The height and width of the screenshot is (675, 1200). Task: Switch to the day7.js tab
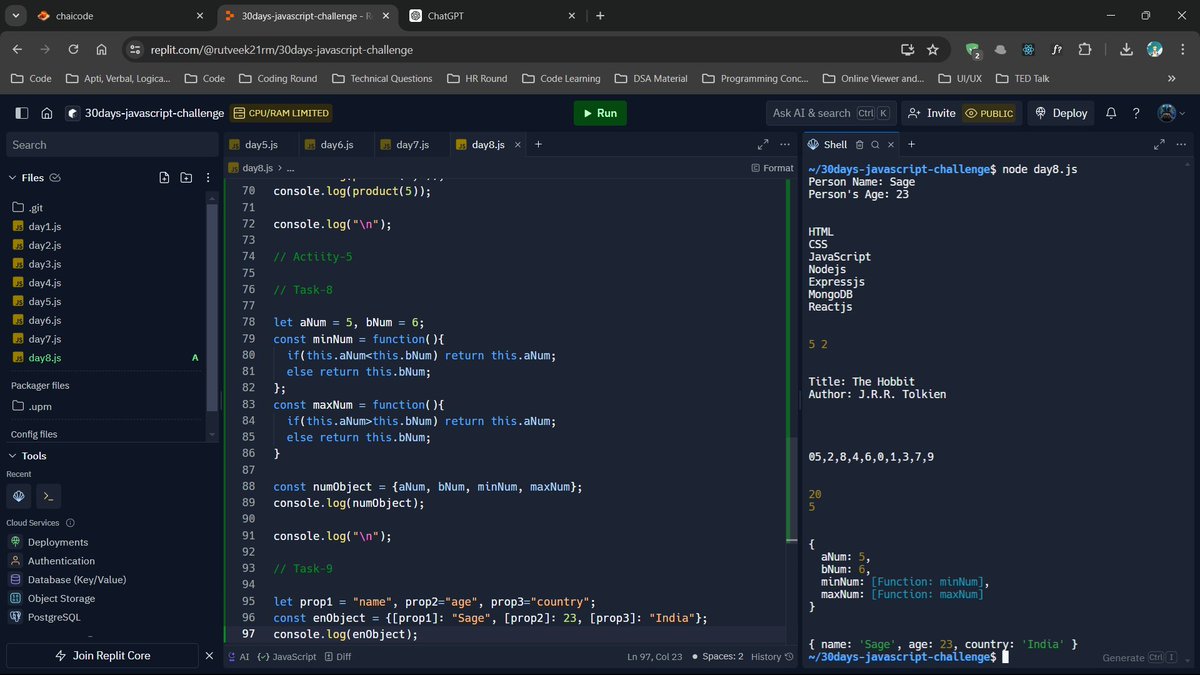[412, 145]
